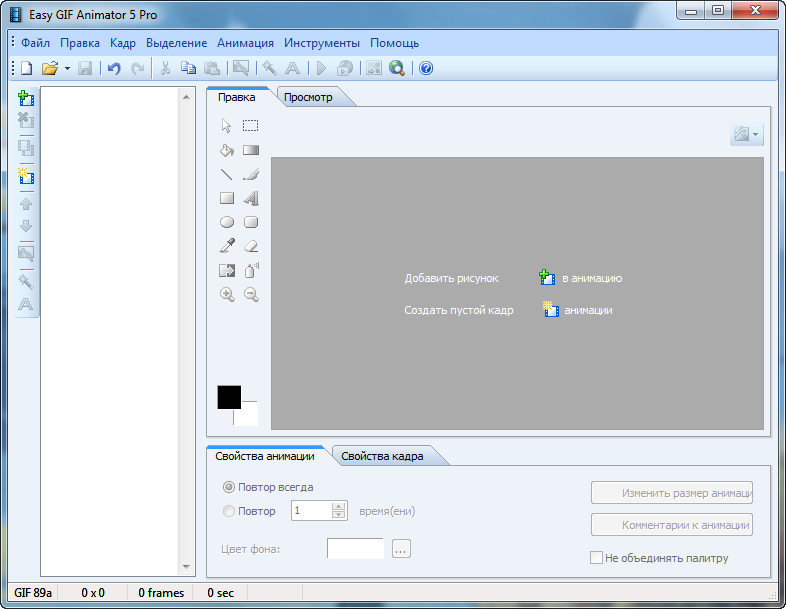Open the Файл menu

(x=35, y=43)
